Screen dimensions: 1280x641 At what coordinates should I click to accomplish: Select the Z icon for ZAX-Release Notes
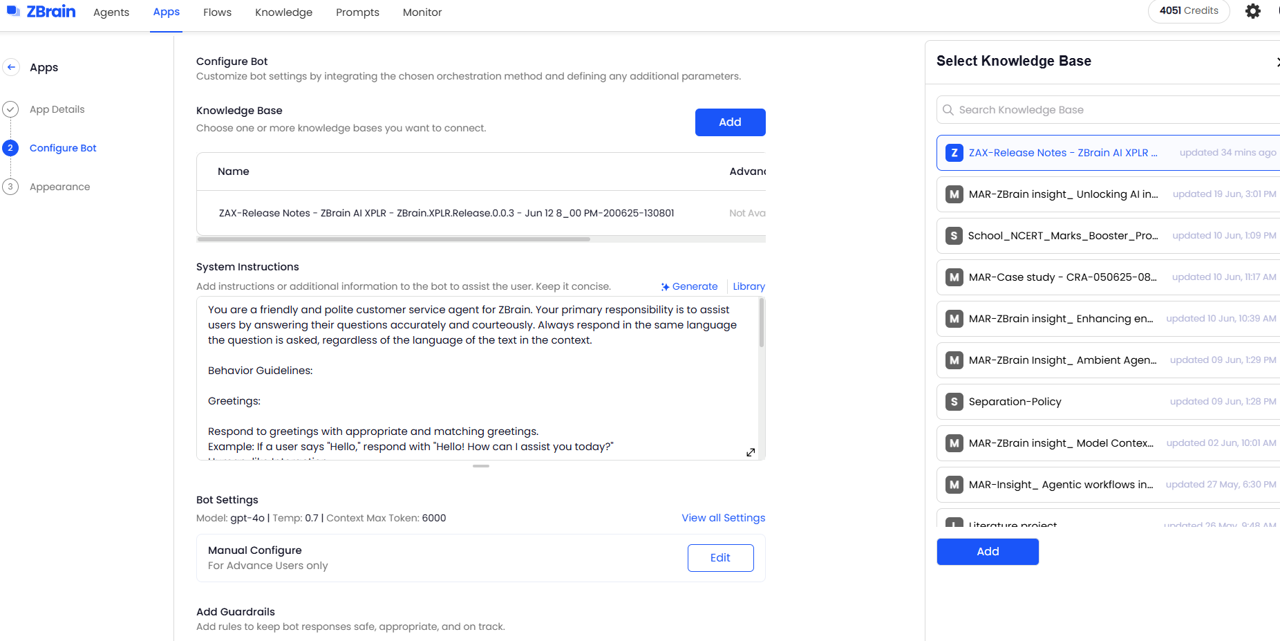coord(954,153)
